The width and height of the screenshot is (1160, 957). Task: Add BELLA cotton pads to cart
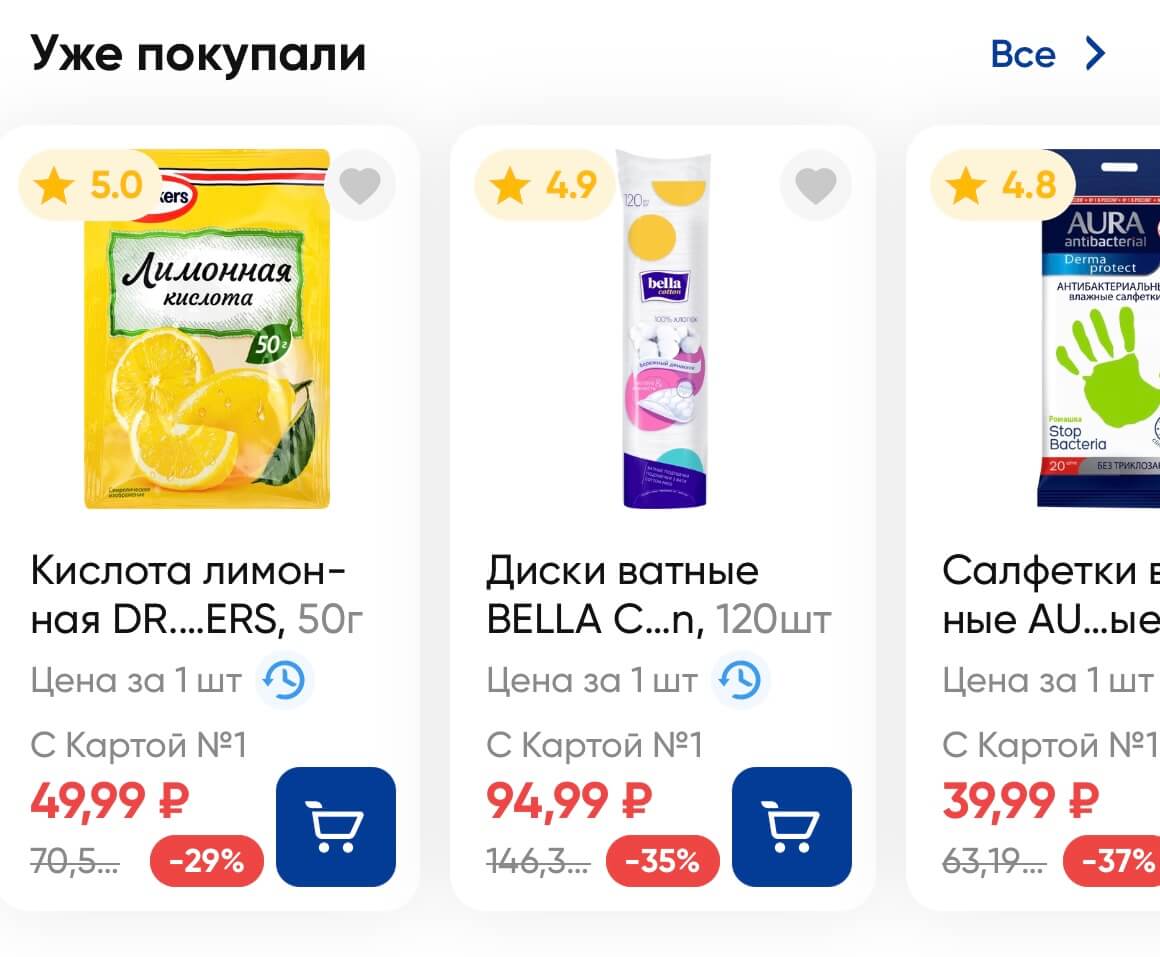point(791,826)
